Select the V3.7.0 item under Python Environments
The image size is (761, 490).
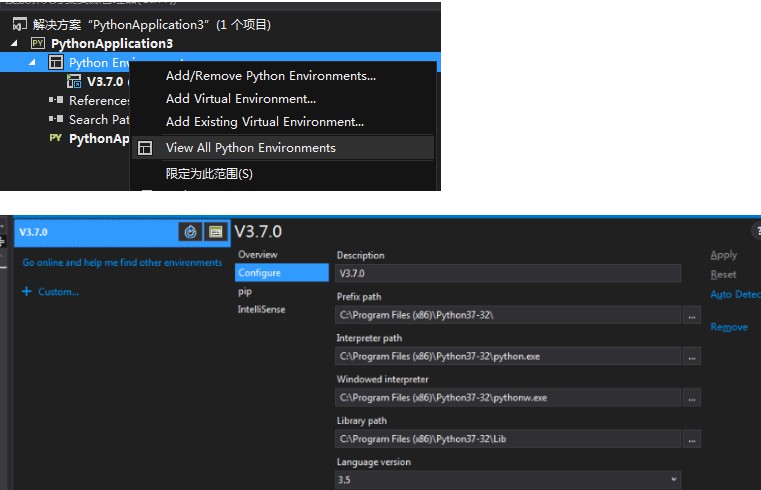point(105,82)
